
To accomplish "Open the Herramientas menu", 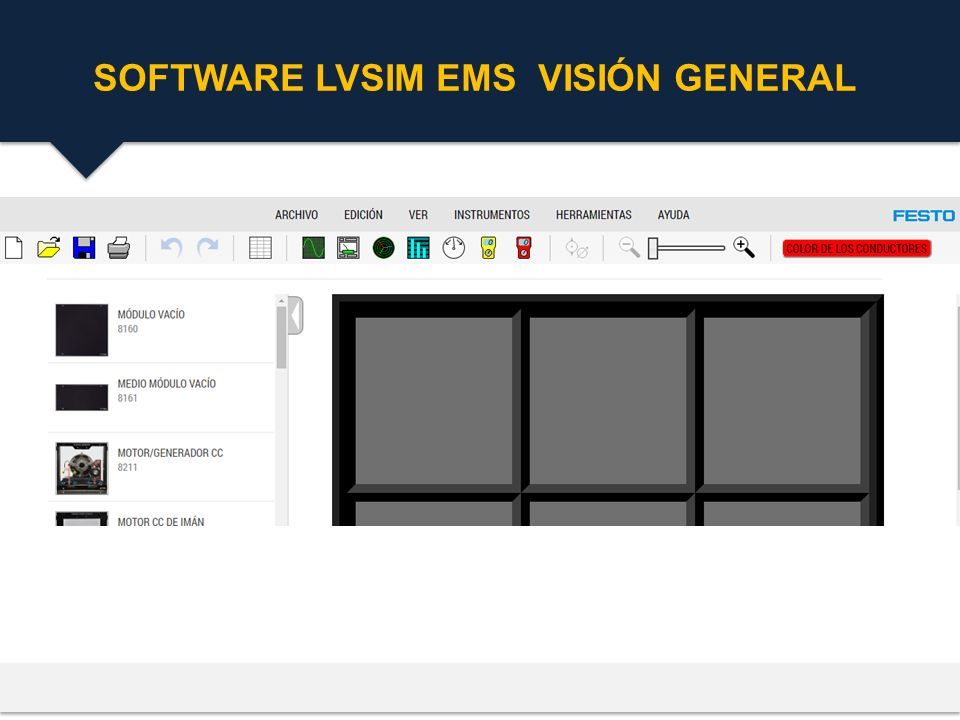I will [593, 215].
